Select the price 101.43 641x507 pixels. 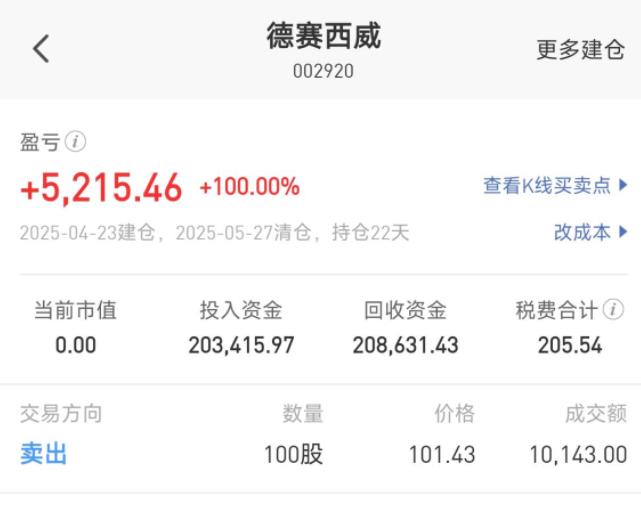tap(442, 455)
